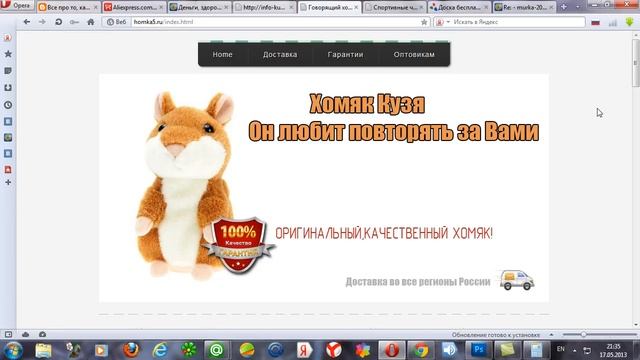
Task: Switch to the 'Спортивные ч...' tab
Action: pos(394,7)
